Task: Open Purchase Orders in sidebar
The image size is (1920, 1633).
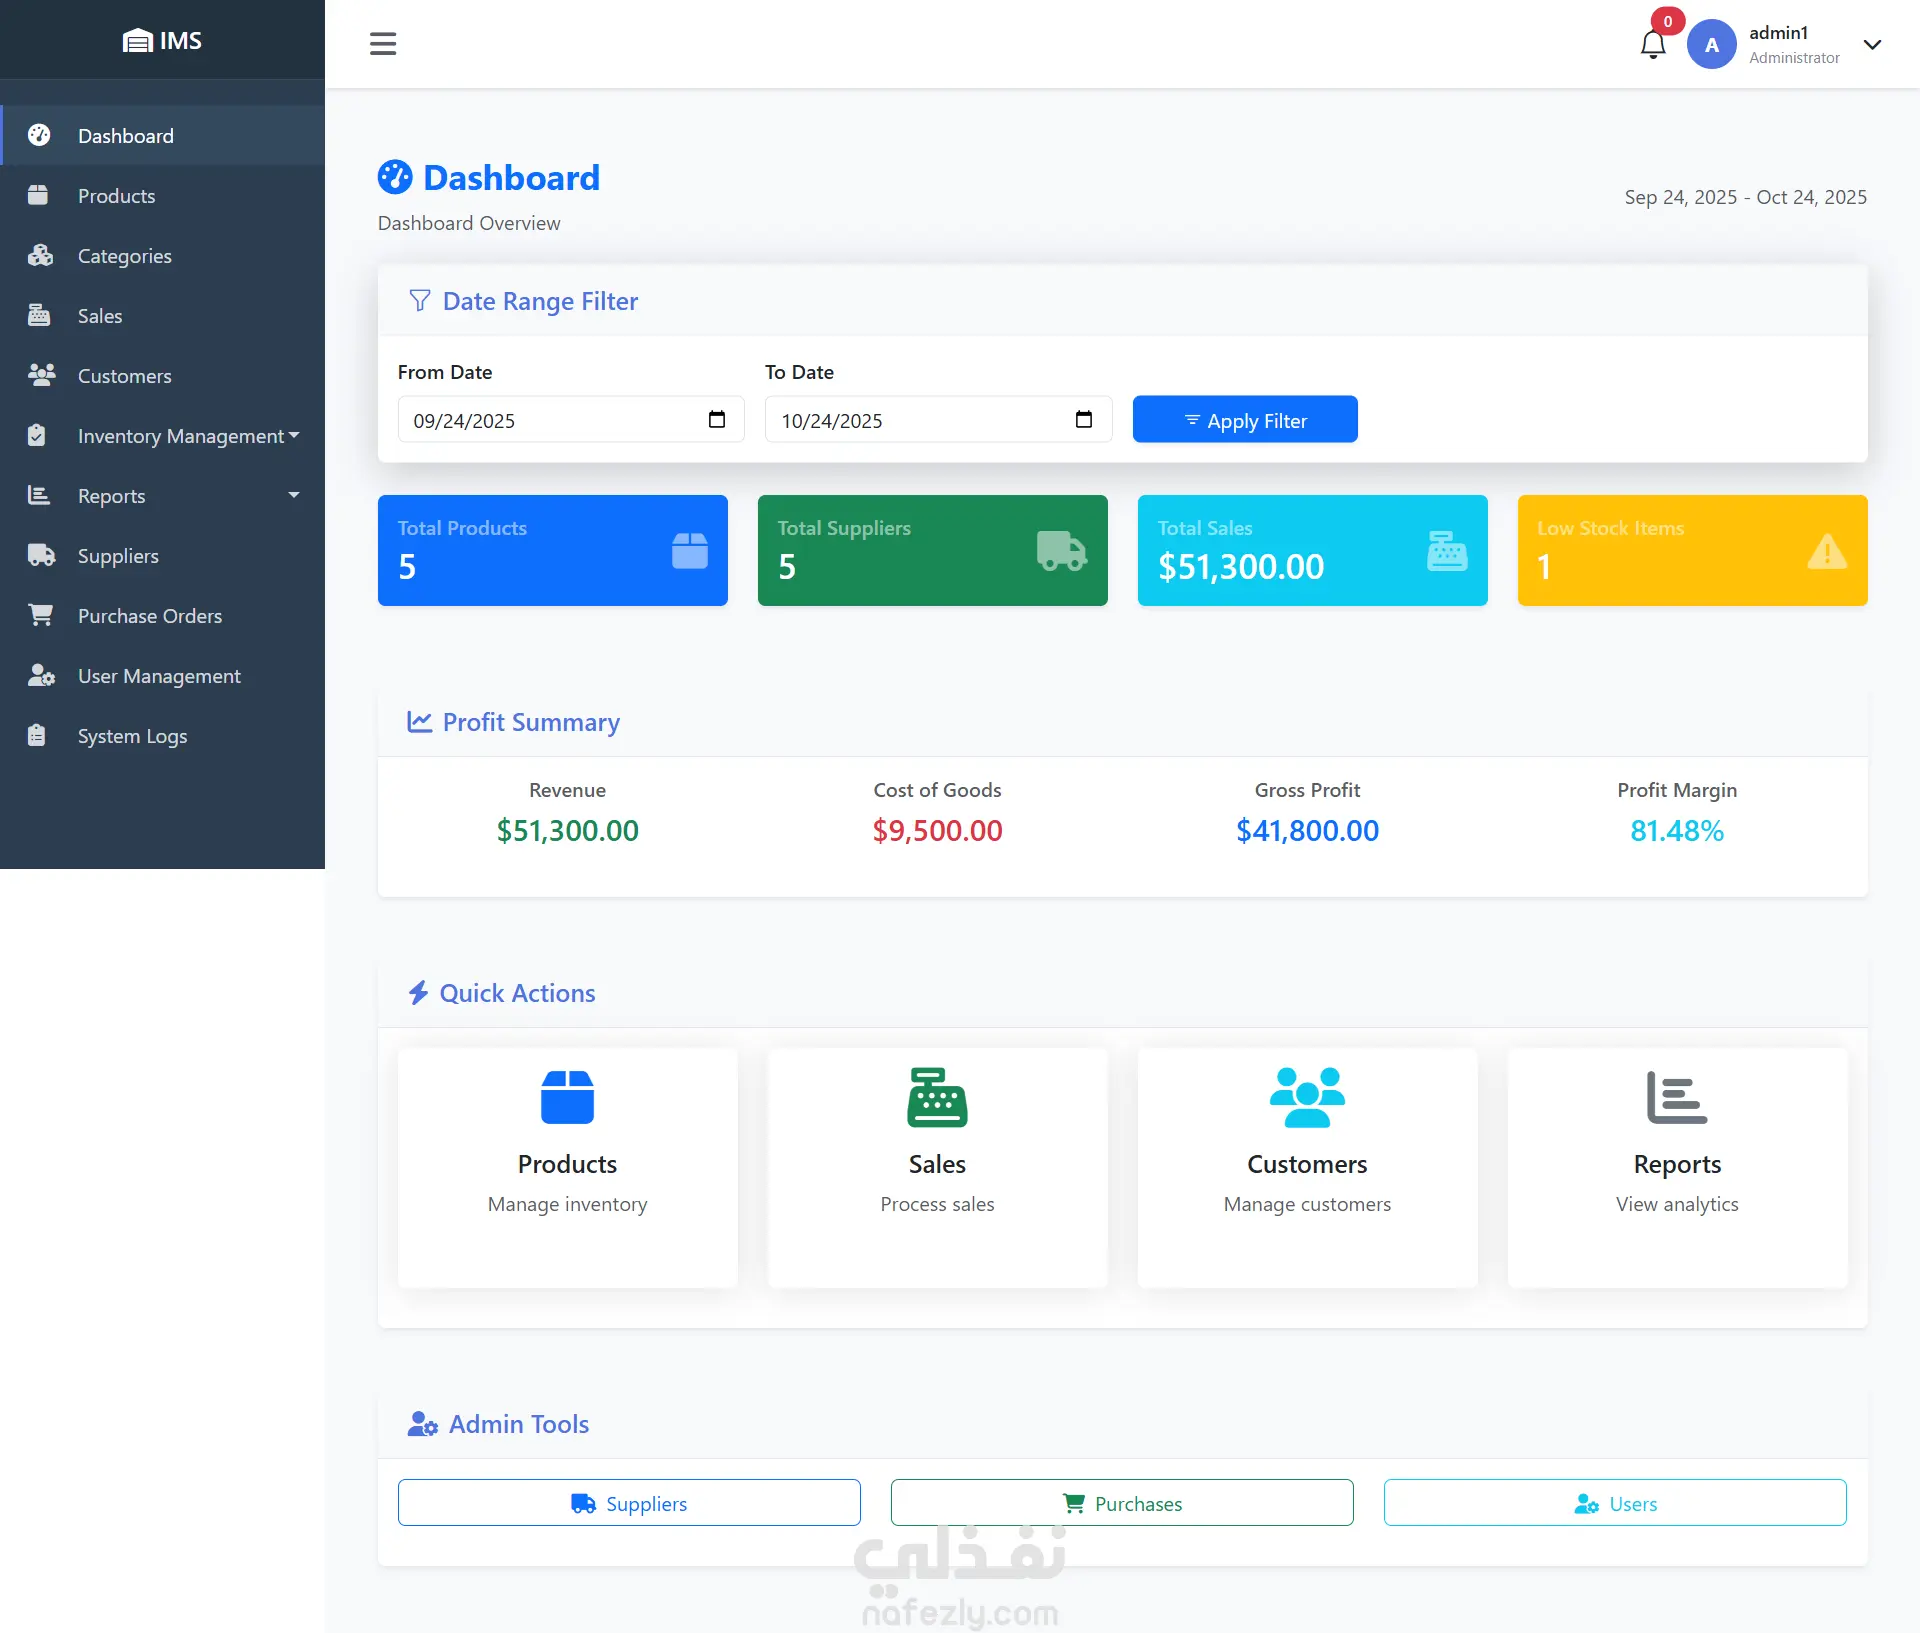Action: pyautogui.click(x=150, y=616)
